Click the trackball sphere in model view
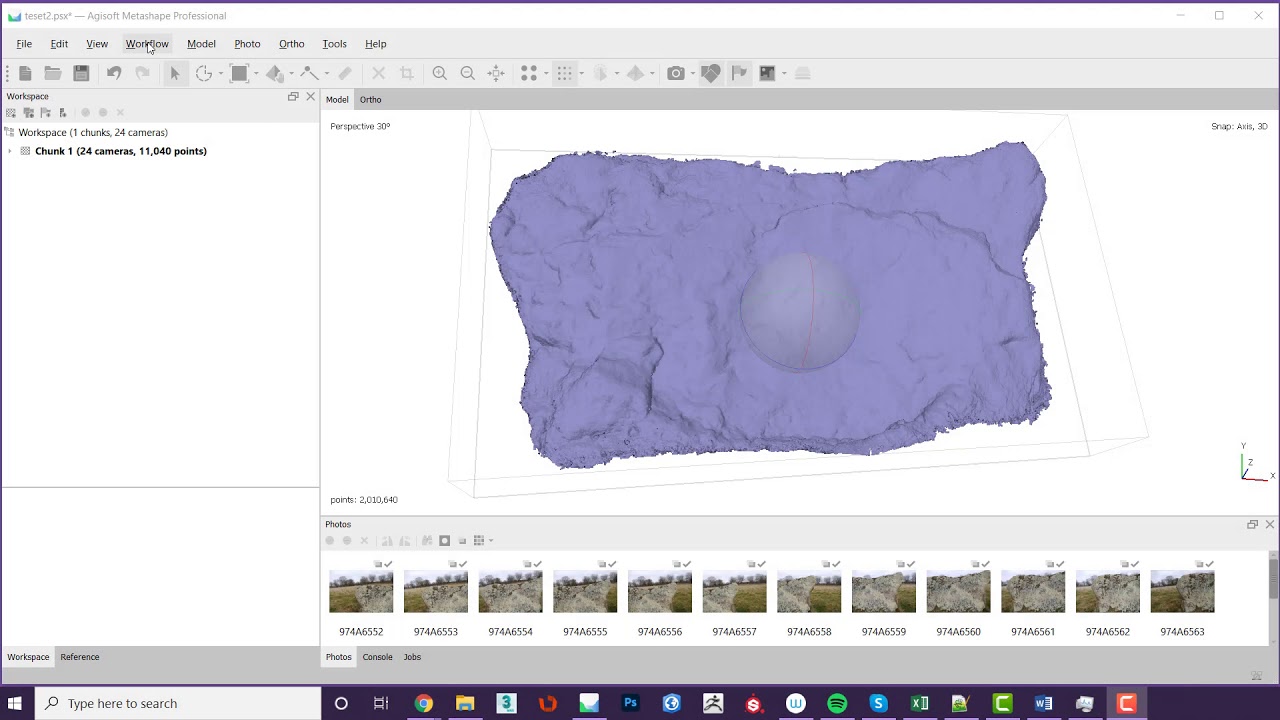 pos(800,311)
